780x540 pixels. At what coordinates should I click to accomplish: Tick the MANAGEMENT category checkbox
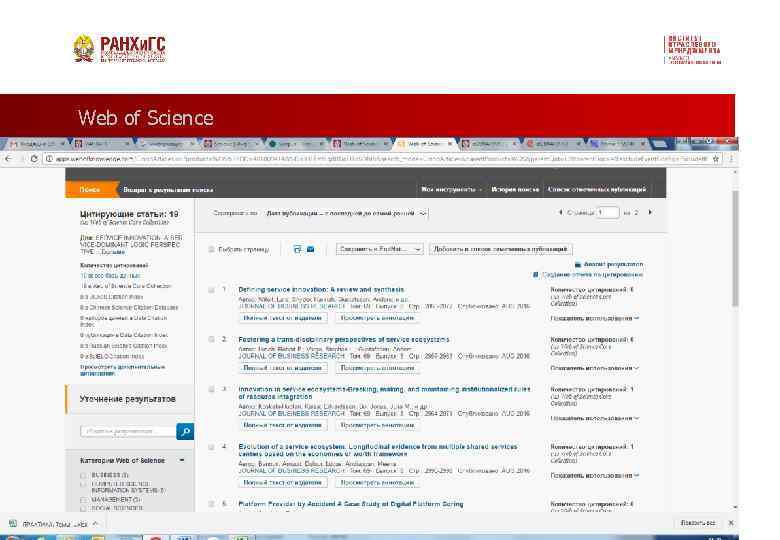pos(84,499)
